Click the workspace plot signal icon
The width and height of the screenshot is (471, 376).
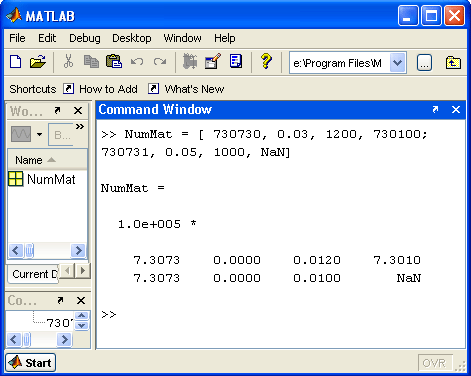(x=21, y=134)
